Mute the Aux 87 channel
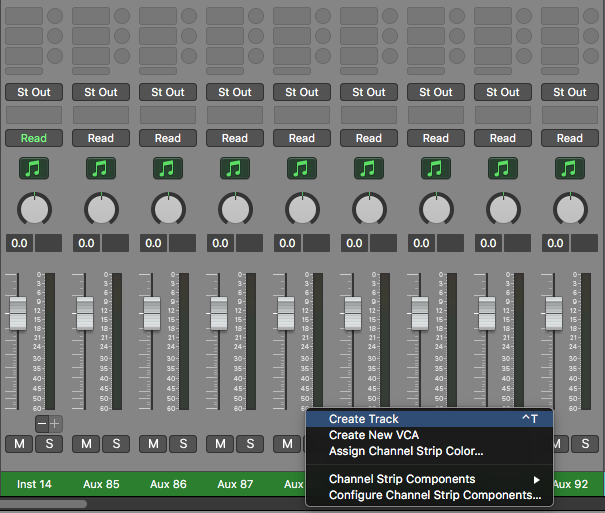The height and width of the screenshot is (513, 605). [220, 444]
